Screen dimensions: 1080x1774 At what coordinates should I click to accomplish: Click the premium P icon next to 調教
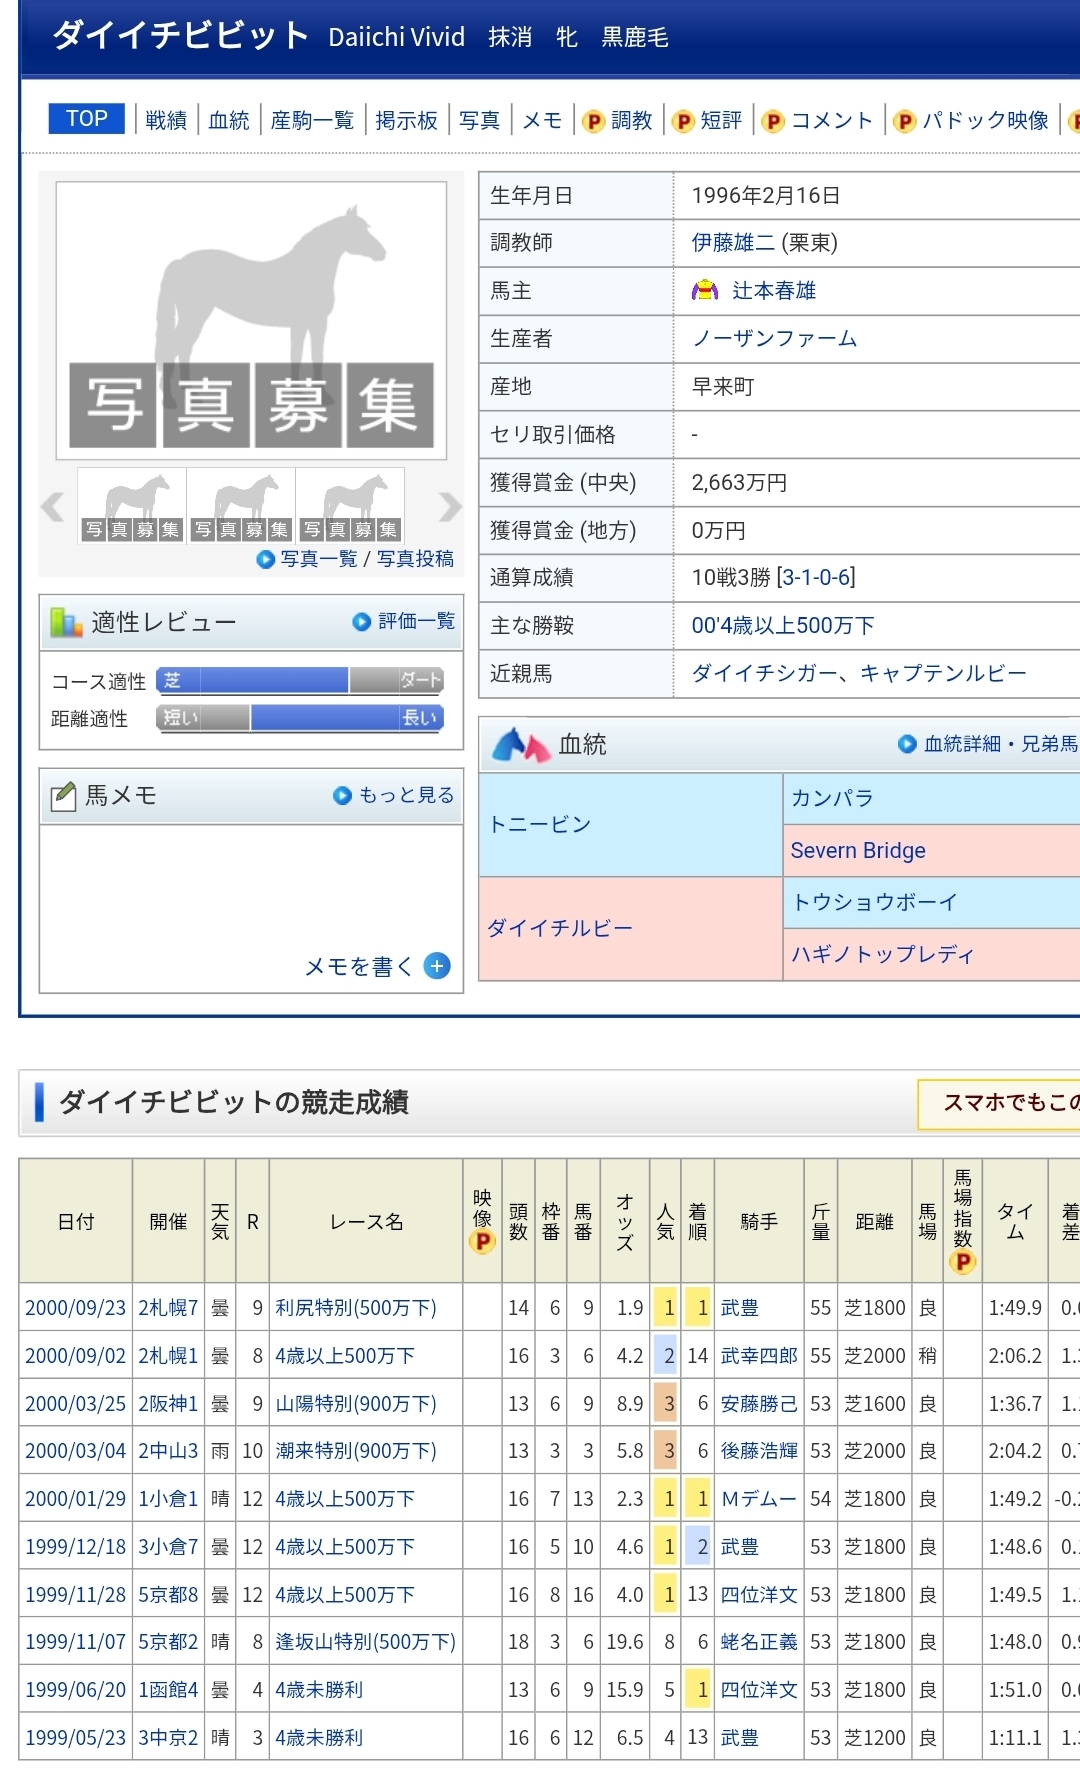coord(594,122)
